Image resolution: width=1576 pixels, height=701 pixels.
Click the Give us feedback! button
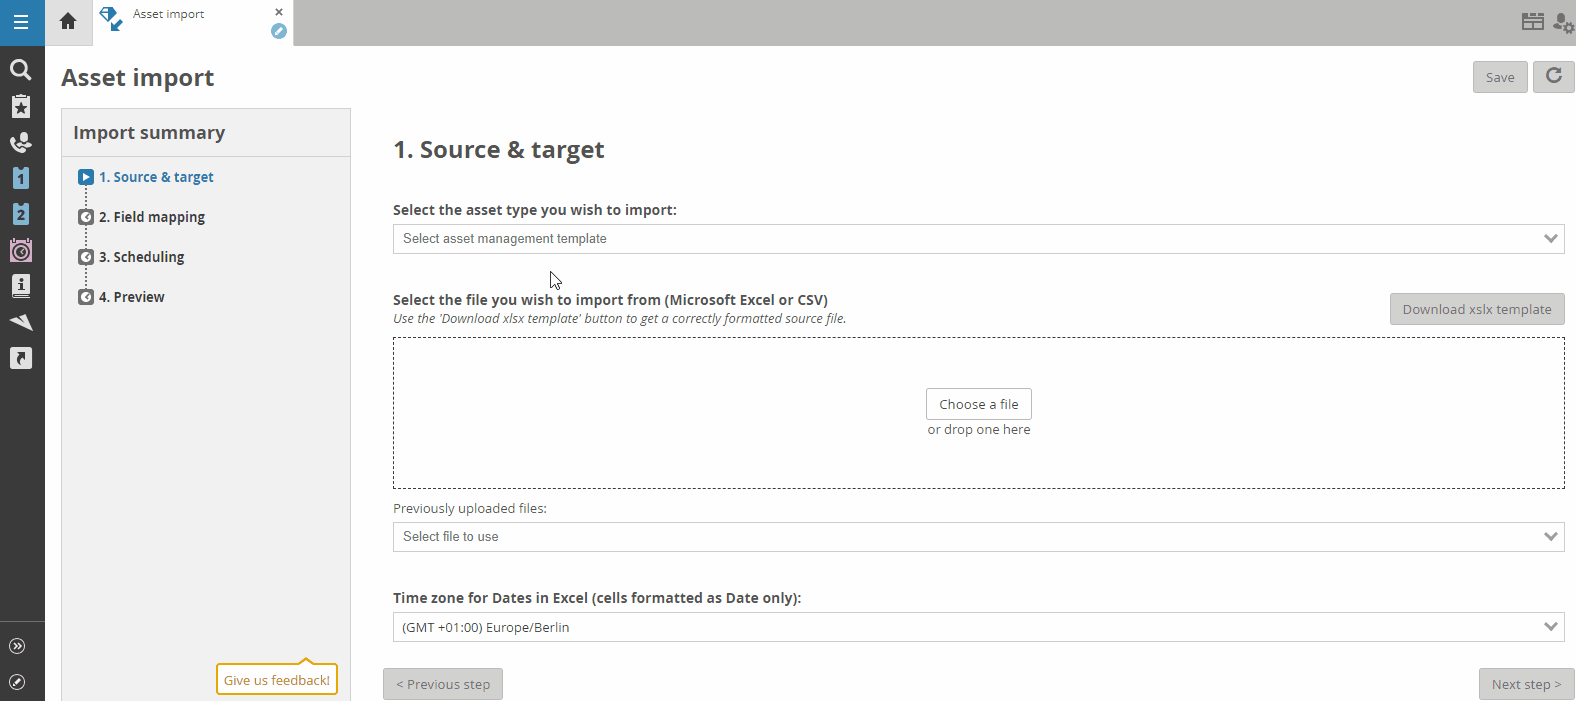277,680
